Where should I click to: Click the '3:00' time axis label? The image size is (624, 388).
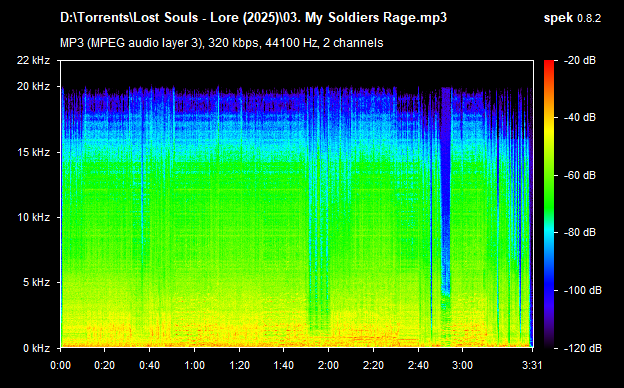[462, 365]
